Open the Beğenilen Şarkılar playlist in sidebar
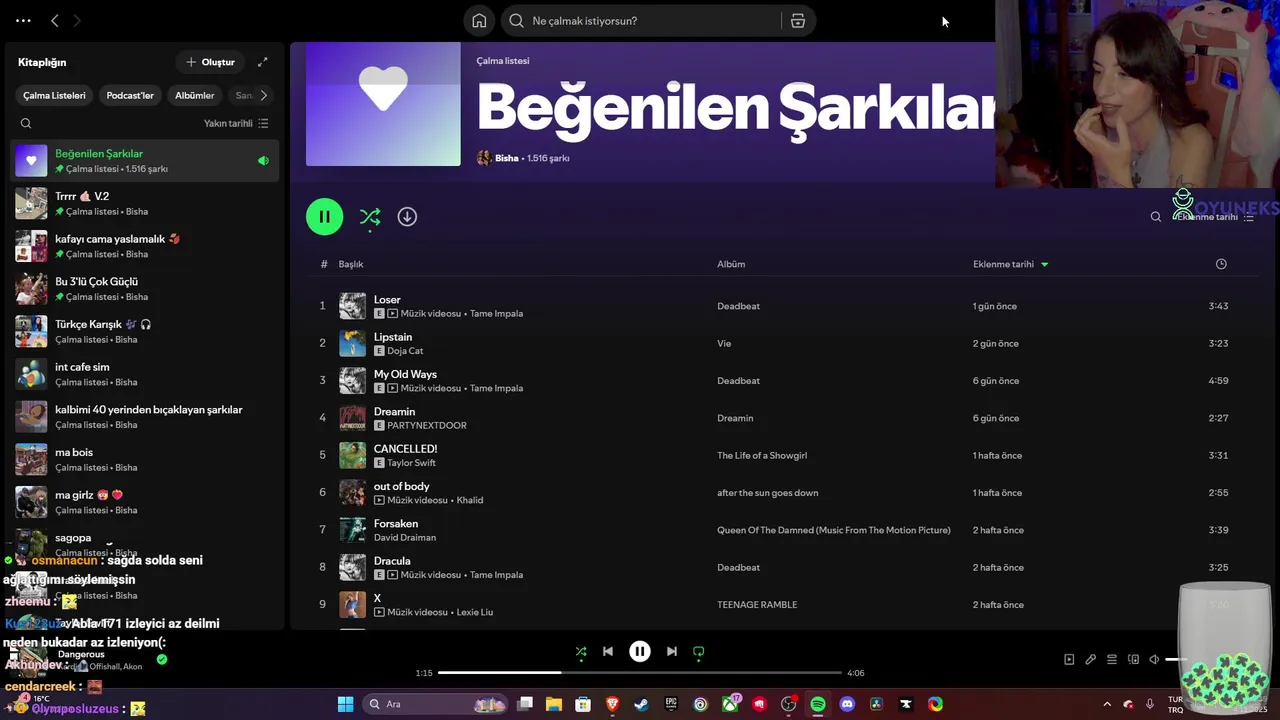 (x=145, y=161)
